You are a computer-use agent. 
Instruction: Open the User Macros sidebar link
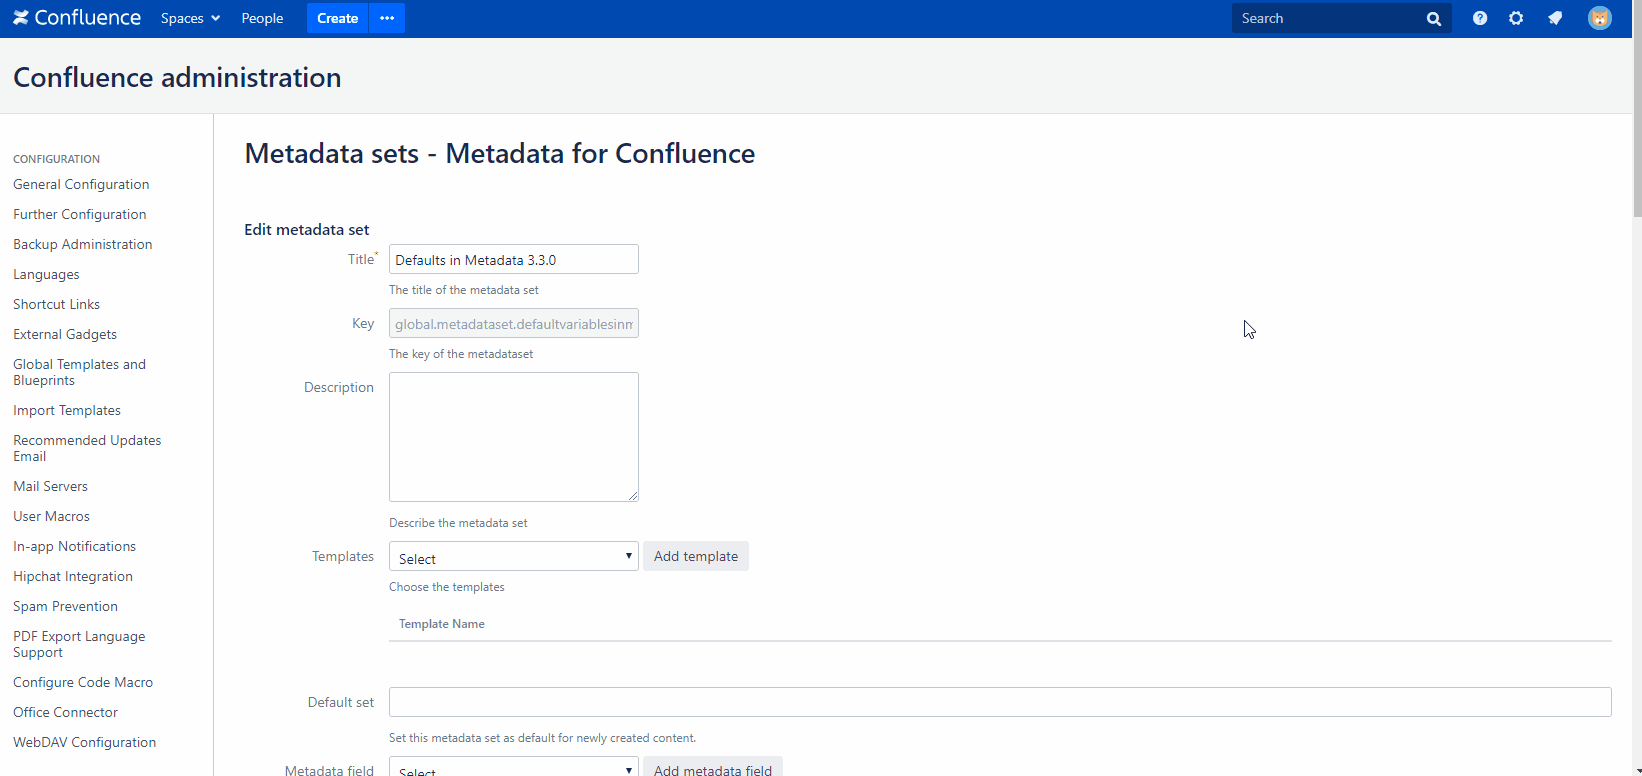(x=51, y=516)
